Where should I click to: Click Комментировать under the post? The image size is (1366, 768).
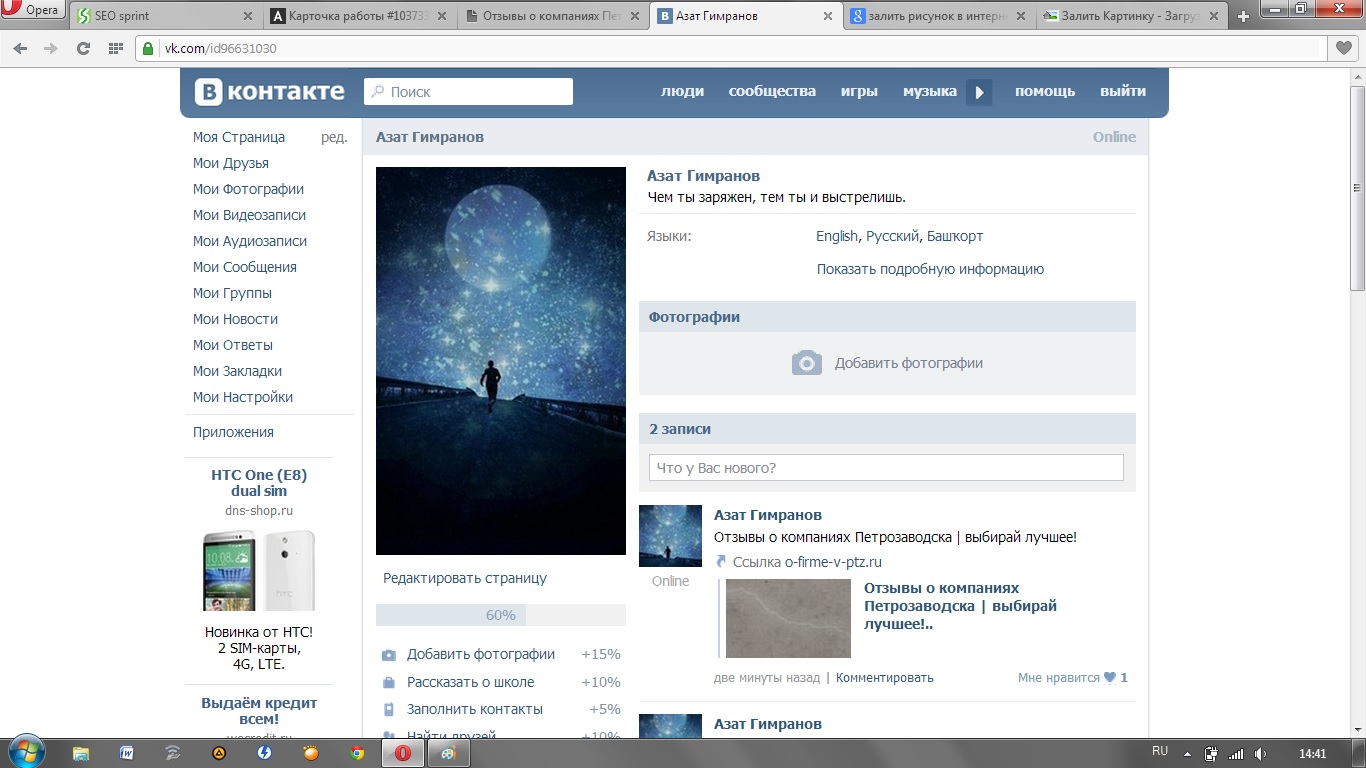pyautogui.click(x=885, y=677)
